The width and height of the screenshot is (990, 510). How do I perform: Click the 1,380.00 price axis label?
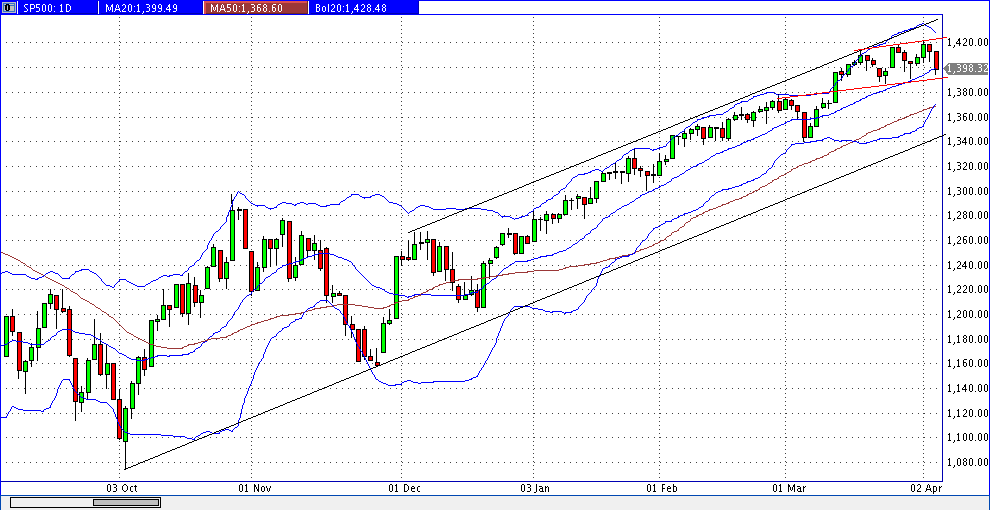(x=968, y=92)
